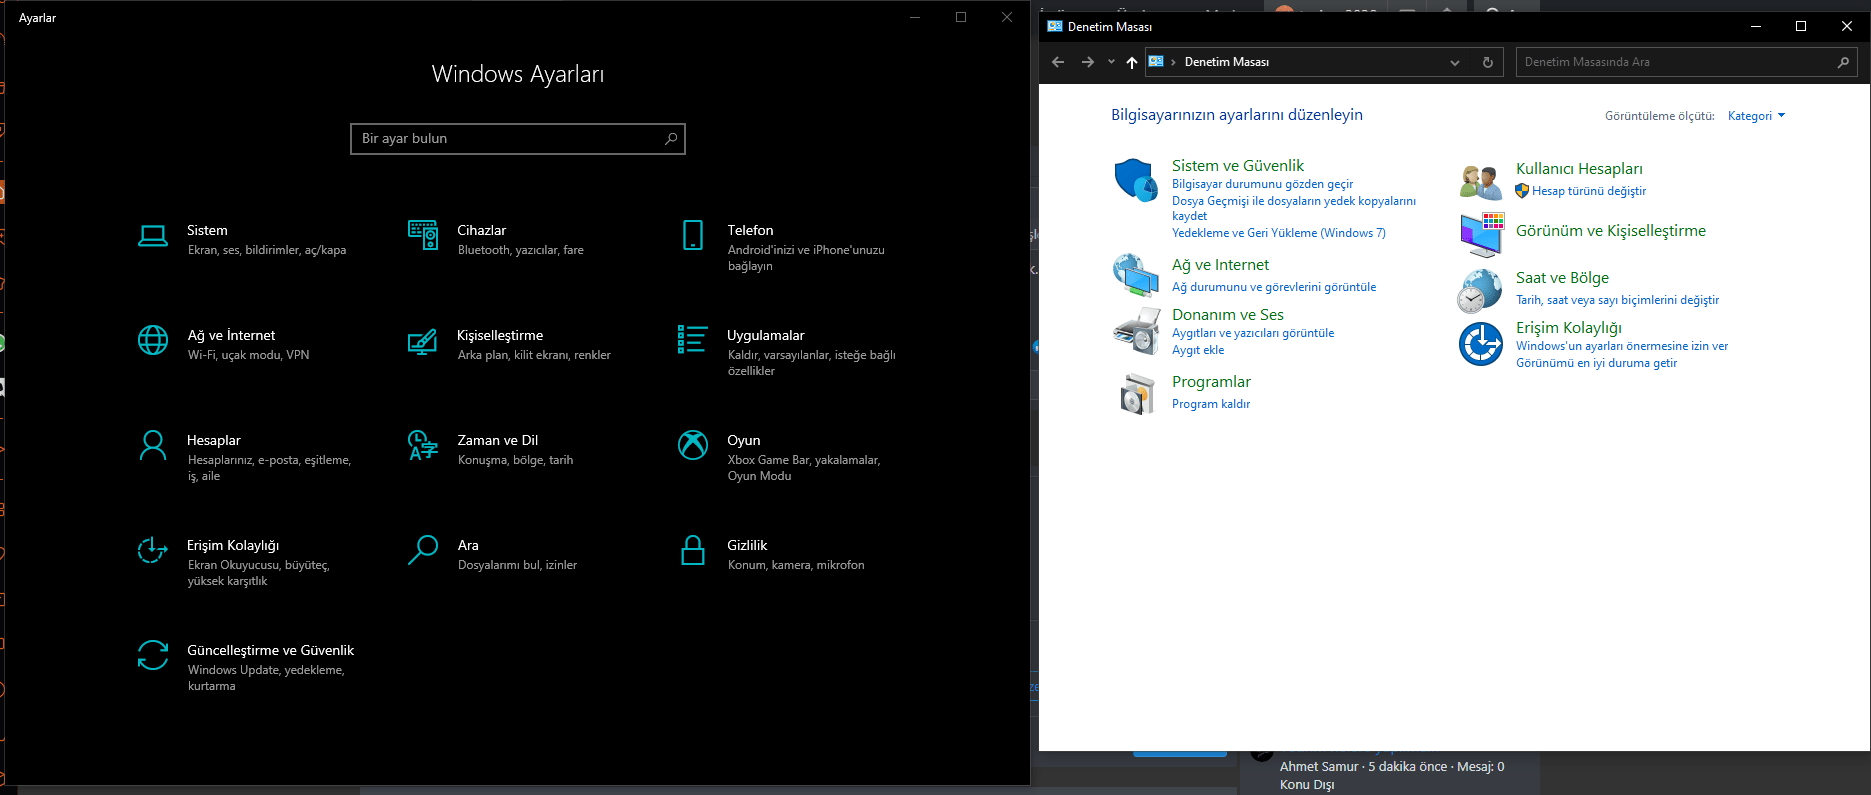Click the Bir ayar bulun search field

508,139
